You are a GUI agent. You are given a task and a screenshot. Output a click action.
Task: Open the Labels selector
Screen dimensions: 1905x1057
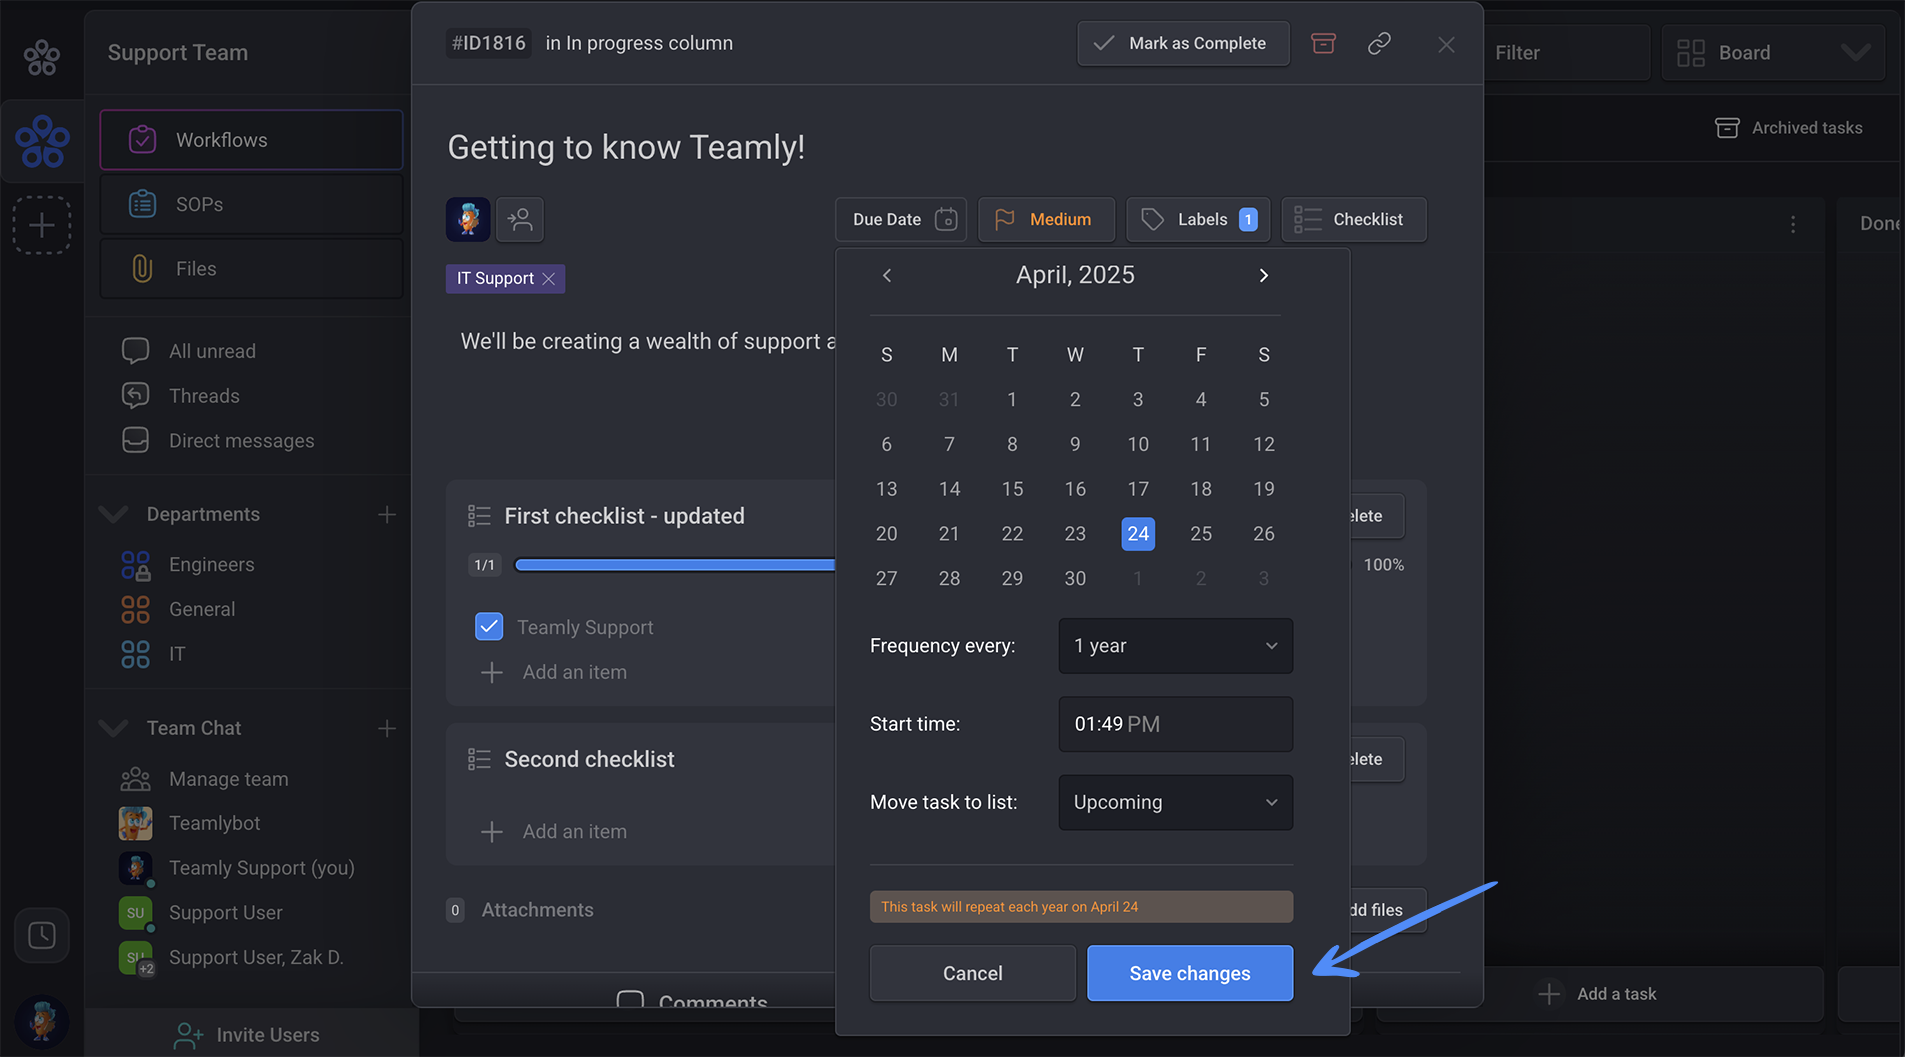[1198, 219]
